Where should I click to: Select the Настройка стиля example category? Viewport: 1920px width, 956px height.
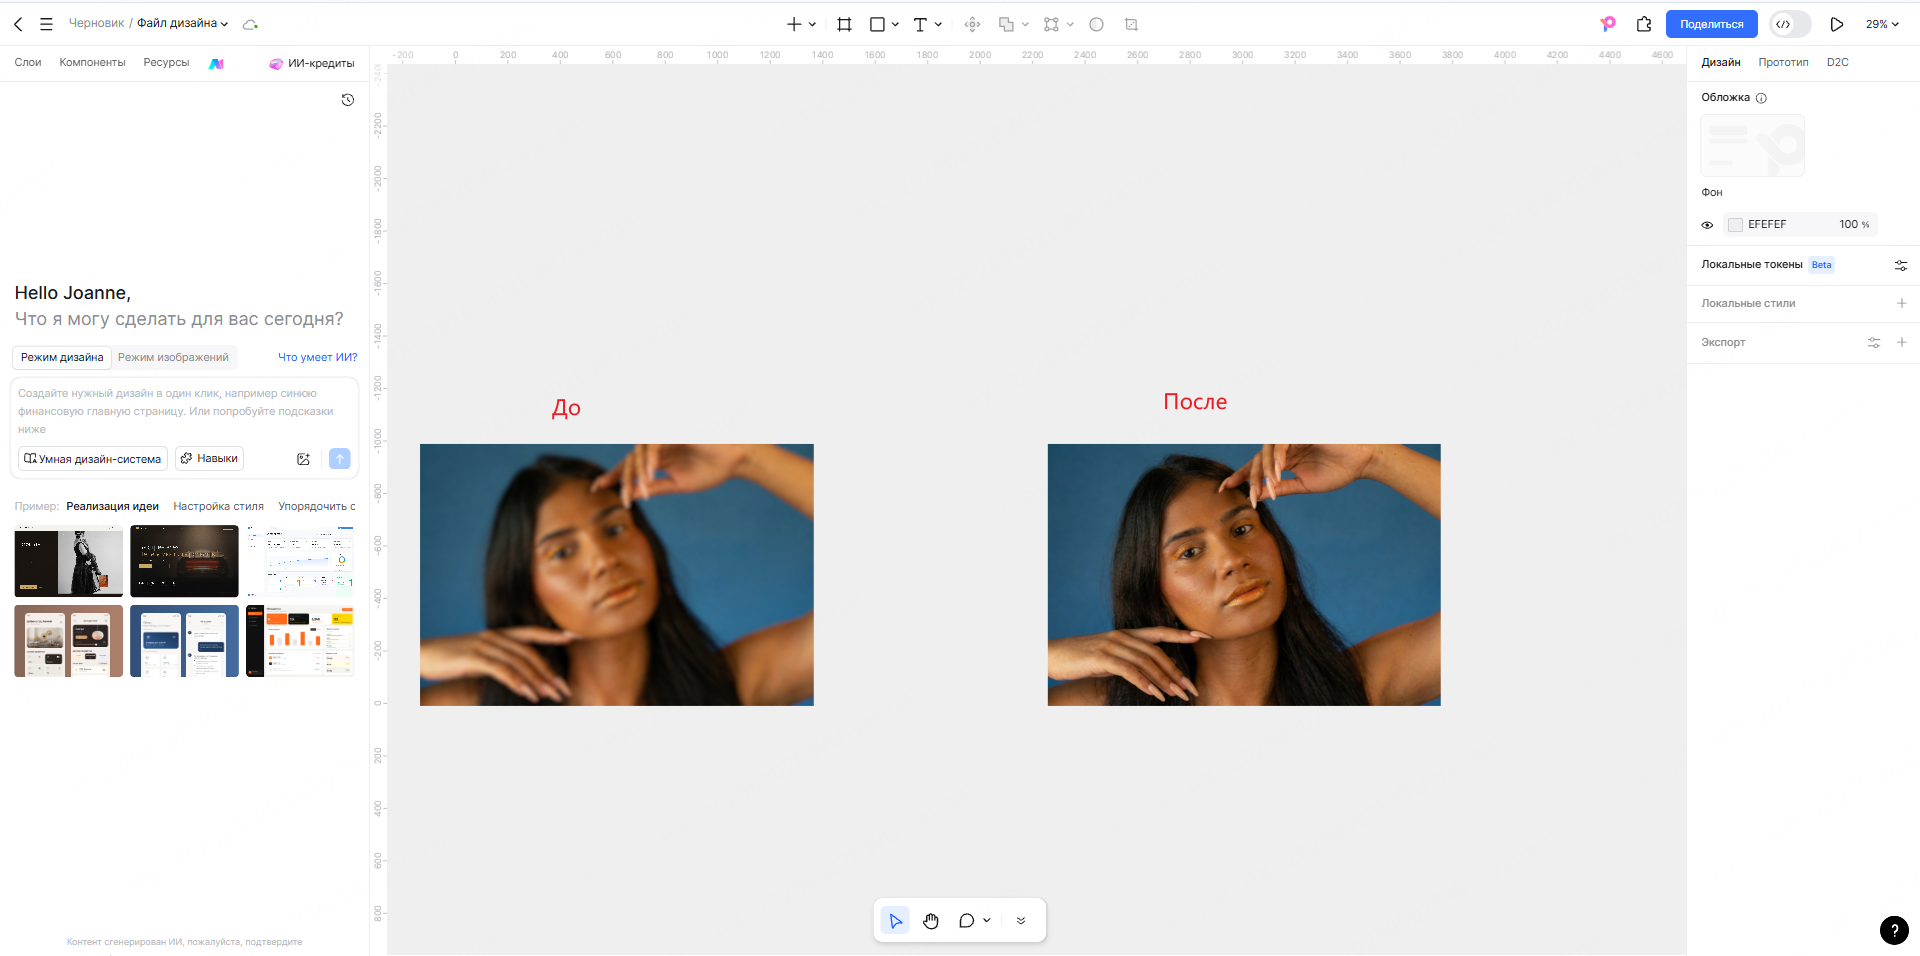pyautogui.click(x=218, y=506)
